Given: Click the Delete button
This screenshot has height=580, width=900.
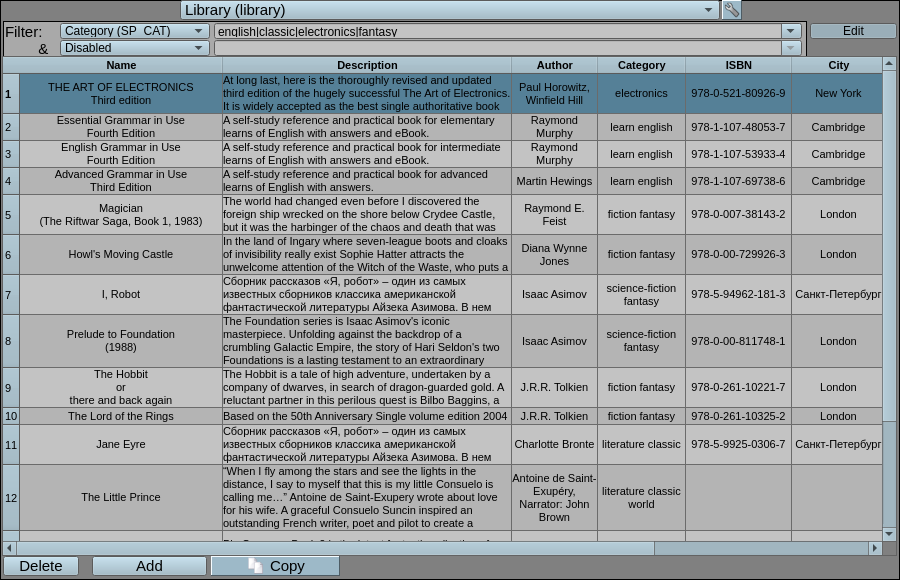Looking at the screenshot, I should [x=41, y=566].
